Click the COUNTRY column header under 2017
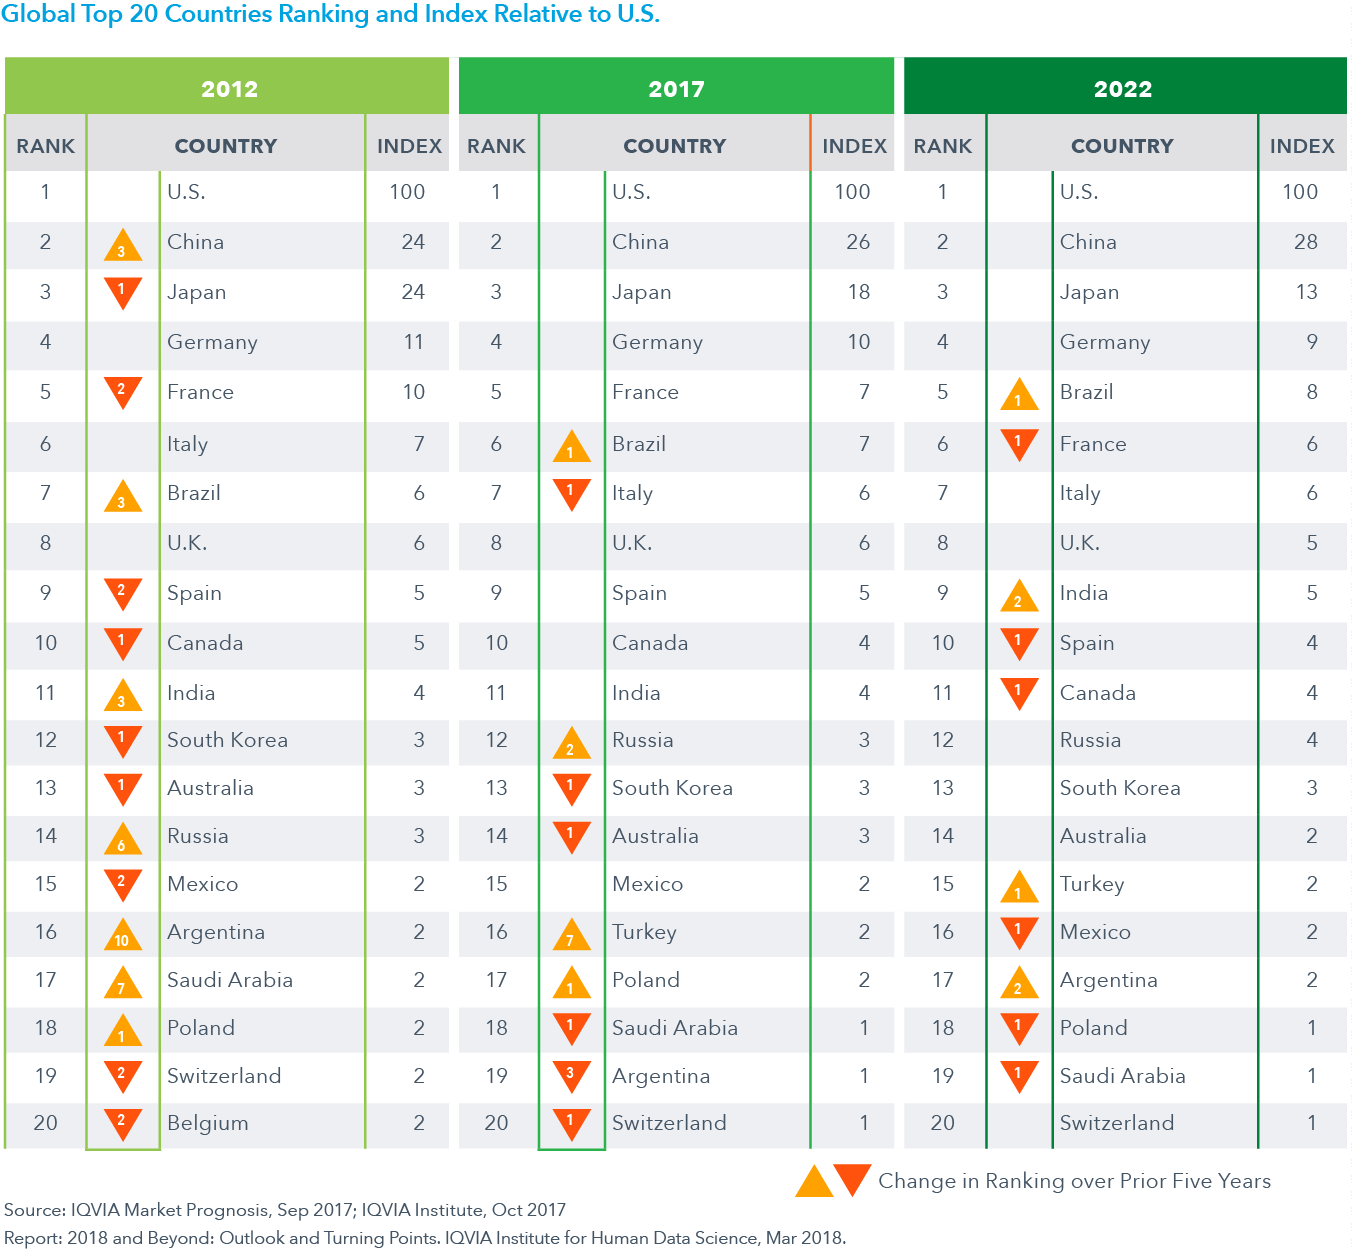This screenshot has width=1352, height=1254. pos(675,146)
